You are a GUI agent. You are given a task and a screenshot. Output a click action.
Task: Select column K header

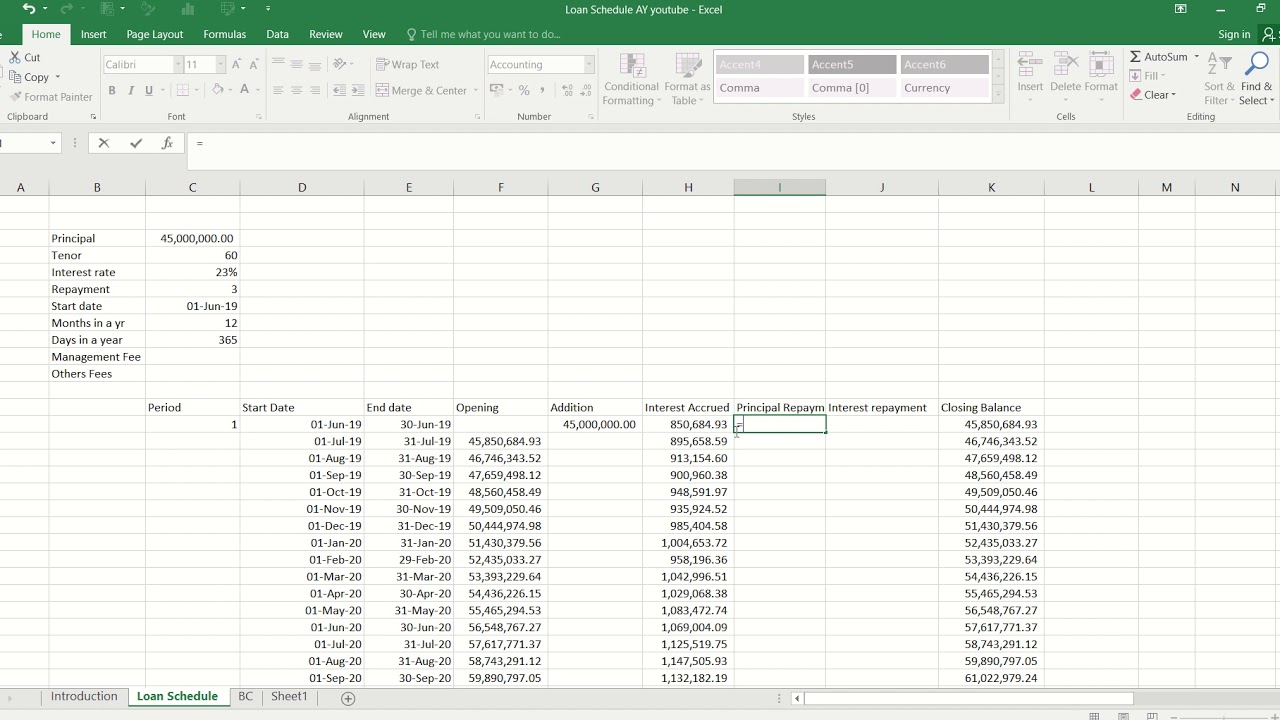[x=991, y=187]
